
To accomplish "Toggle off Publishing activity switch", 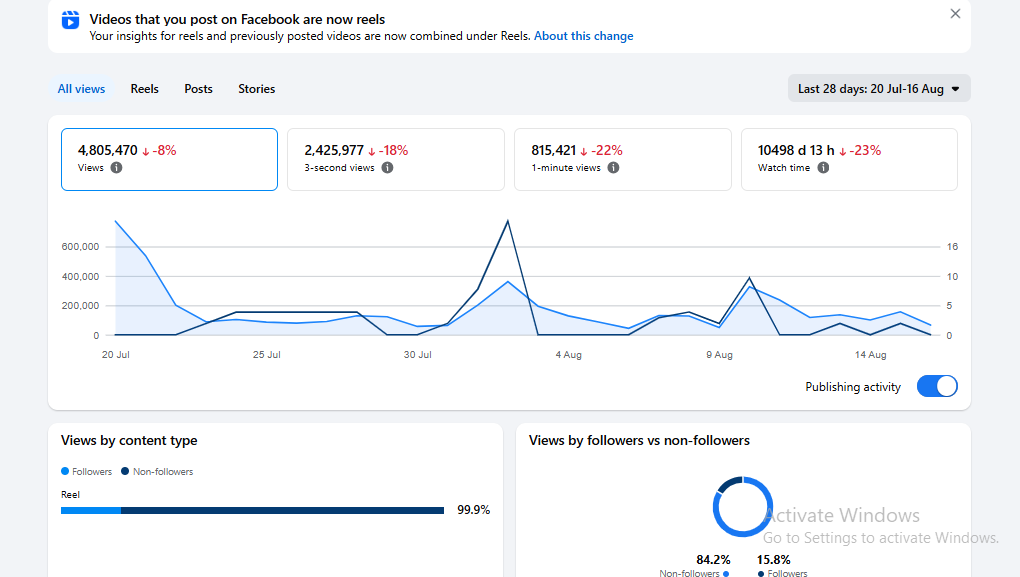I will 937,386.
